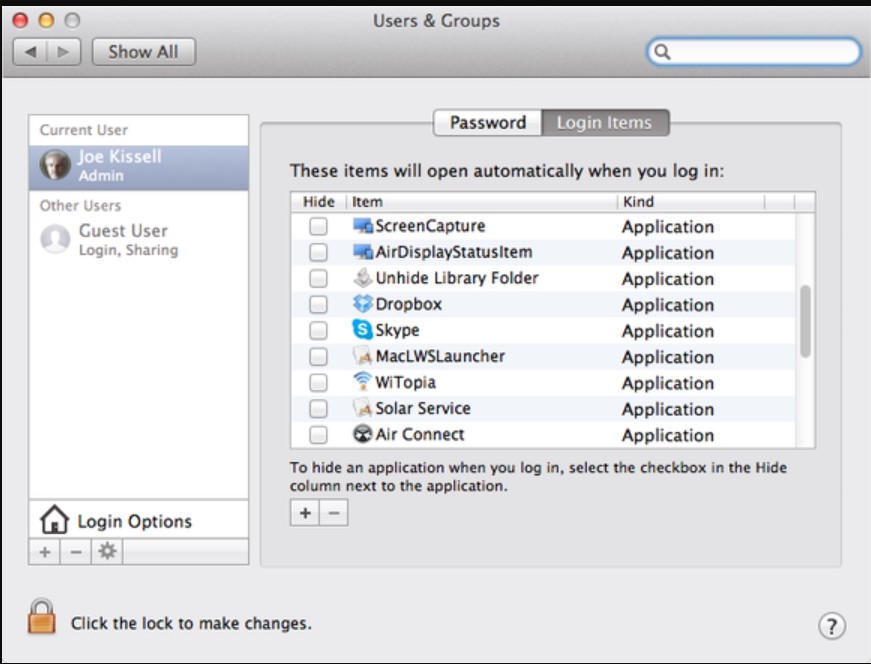Click the padlock icon to unlock changes

pos(42,617)
